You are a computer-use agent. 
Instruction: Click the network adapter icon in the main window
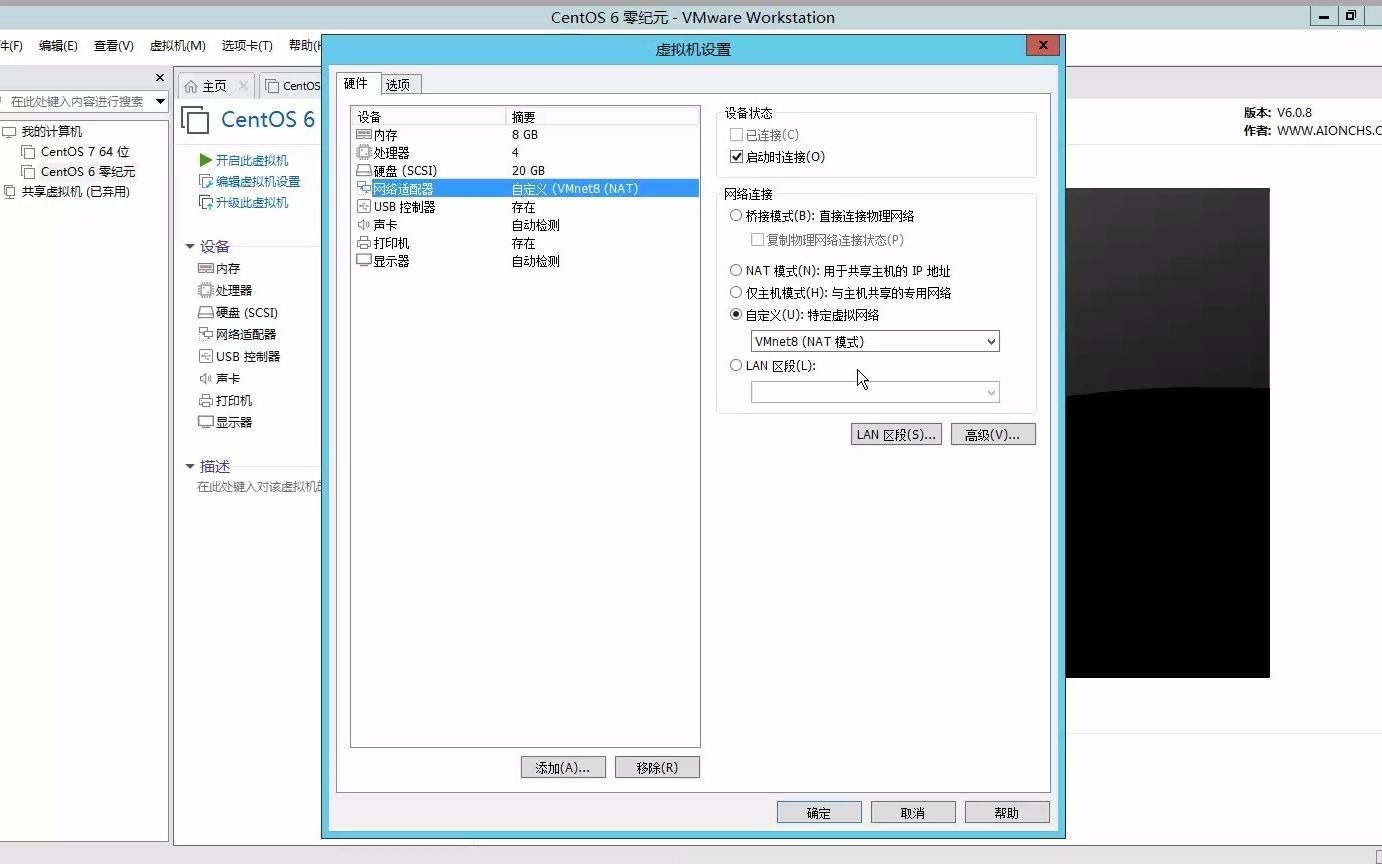(x=206, y=334)
